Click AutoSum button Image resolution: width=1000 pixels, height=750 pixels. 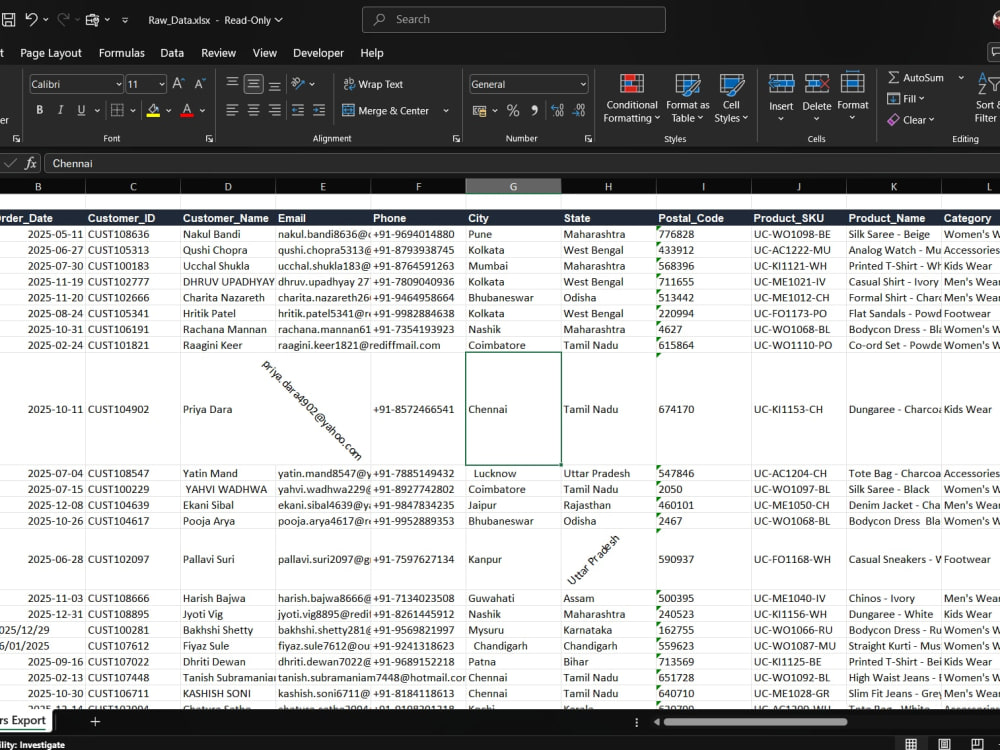click(916, 77)
